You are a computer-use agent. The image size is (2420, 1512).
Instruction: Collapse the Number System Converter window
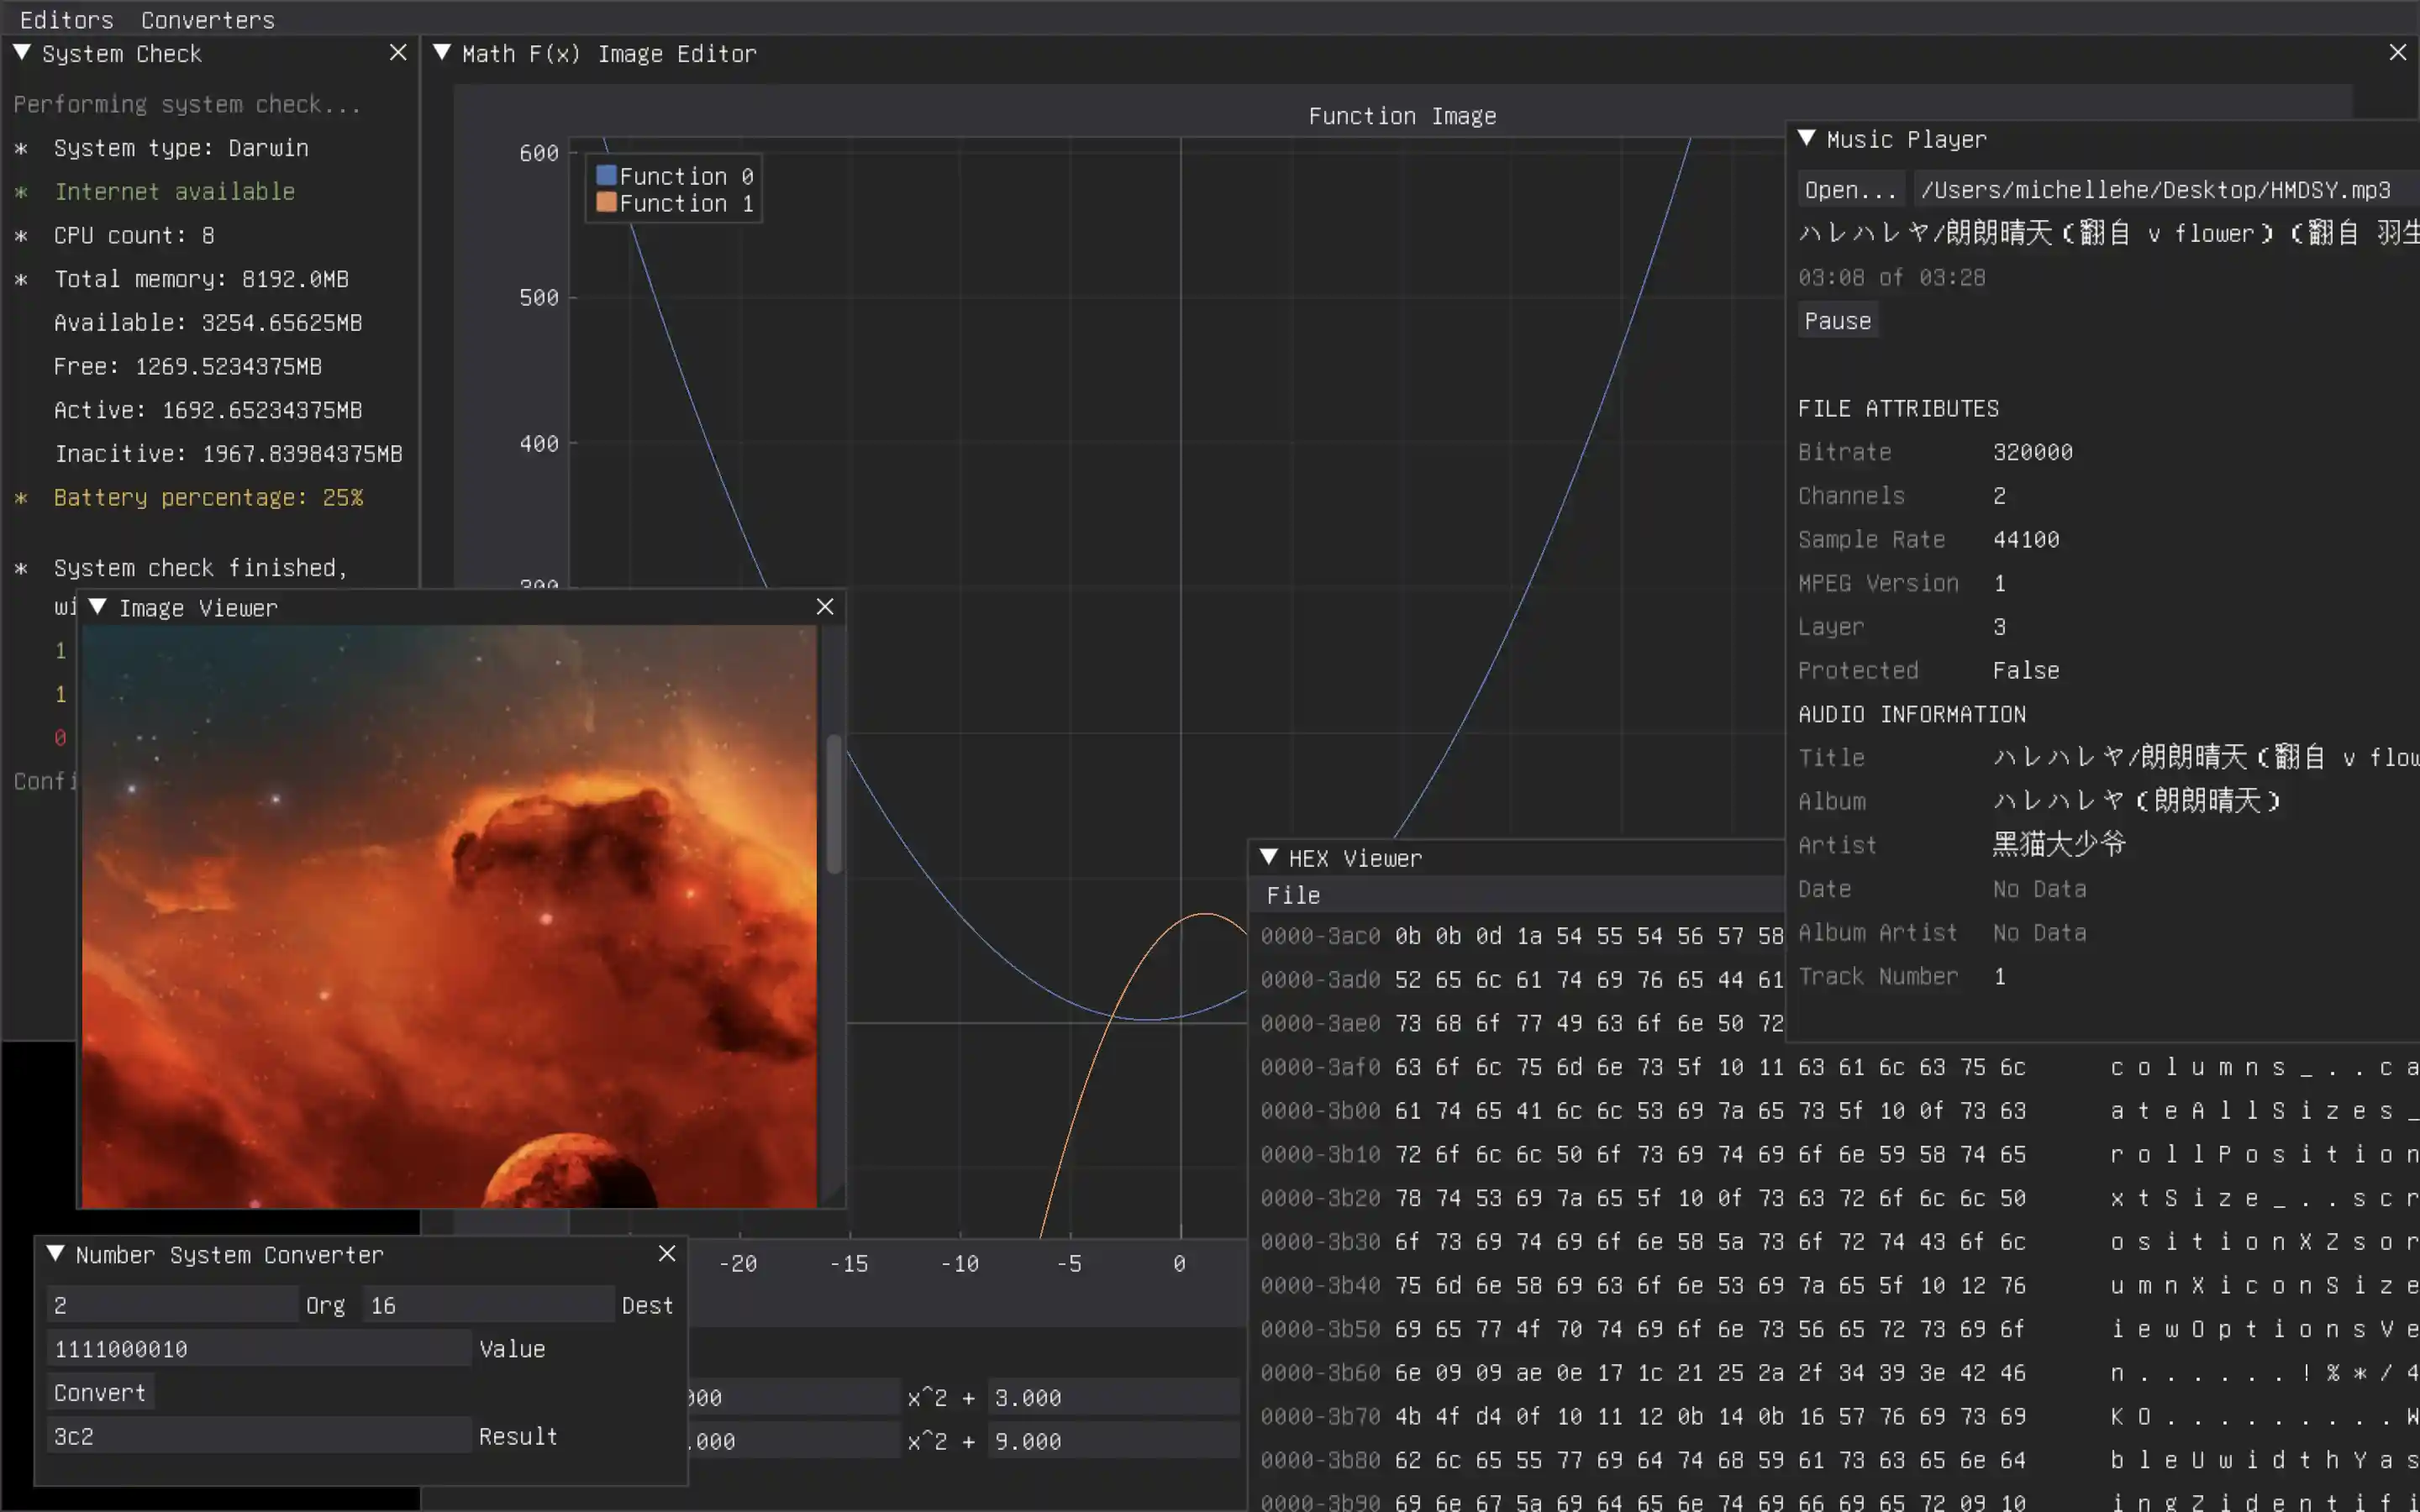click(55, 1254)
